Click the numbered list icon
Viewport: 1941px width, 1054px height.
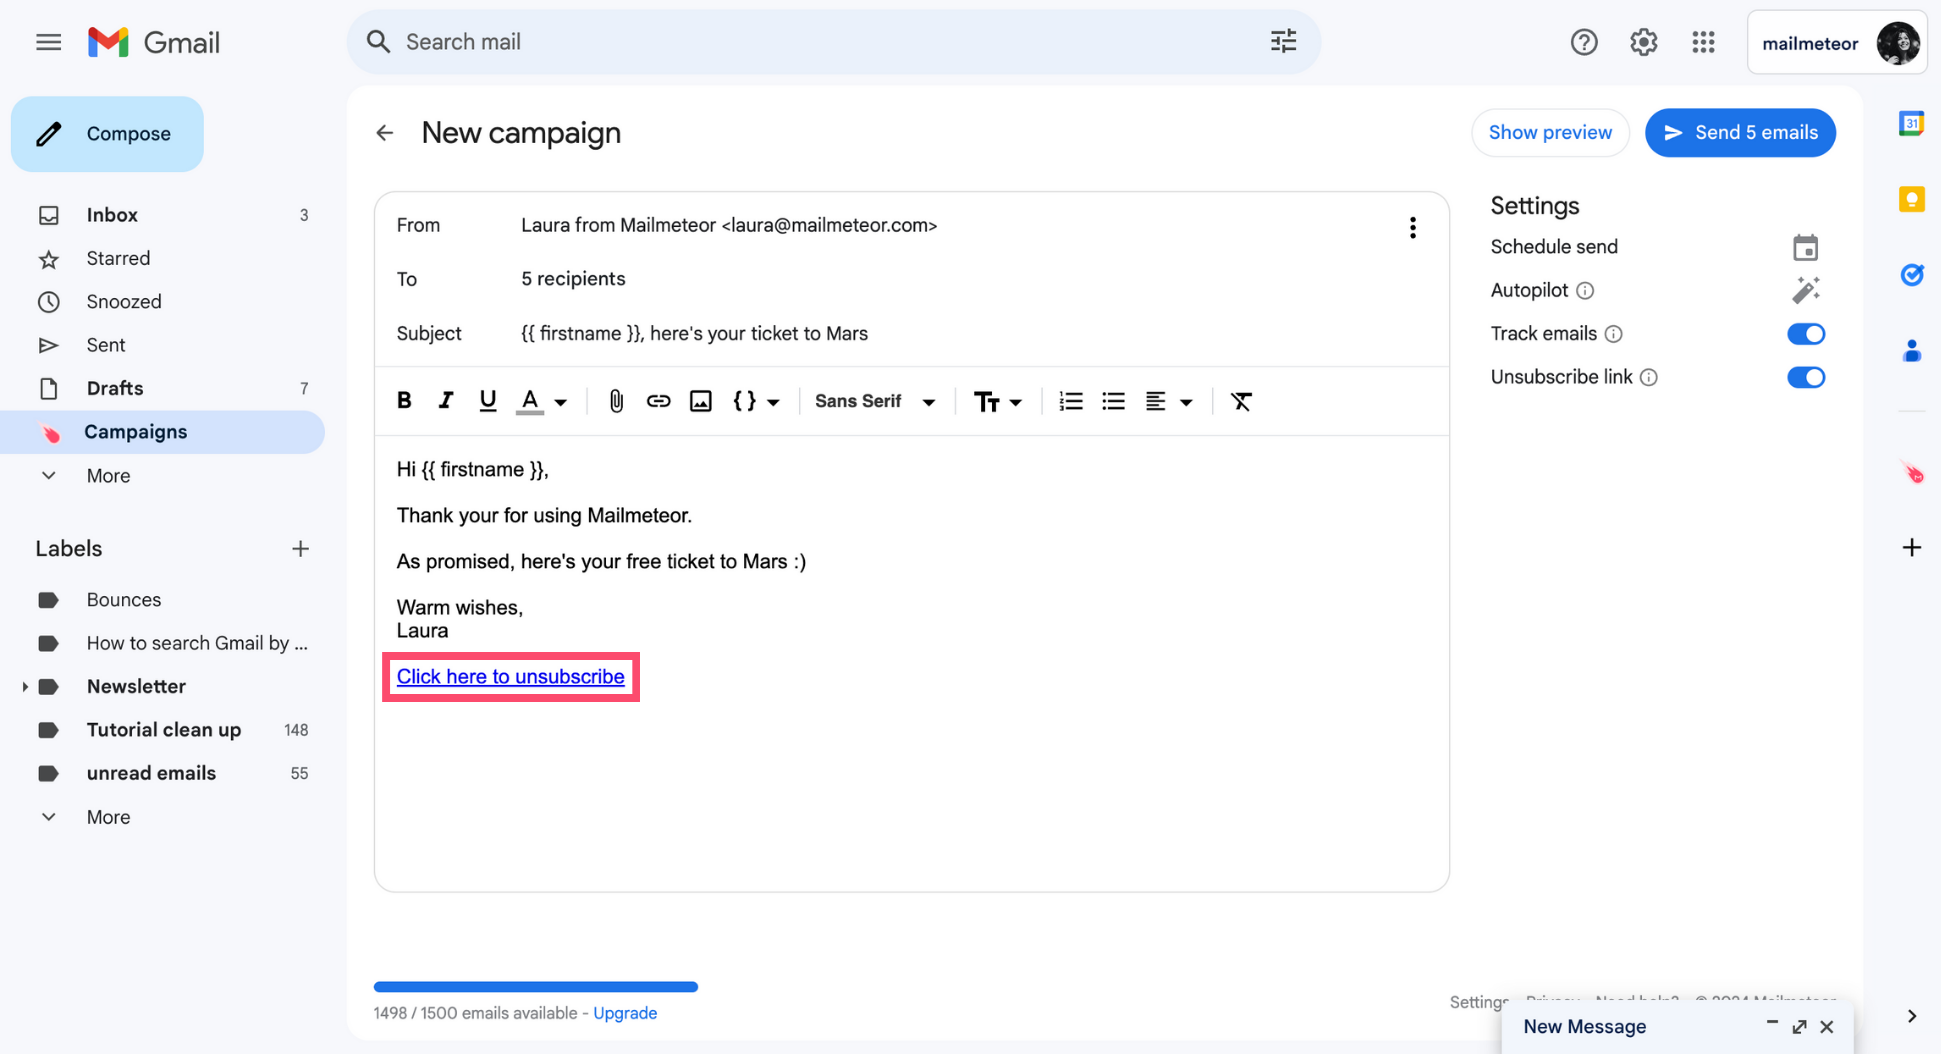pos(1070,401)
